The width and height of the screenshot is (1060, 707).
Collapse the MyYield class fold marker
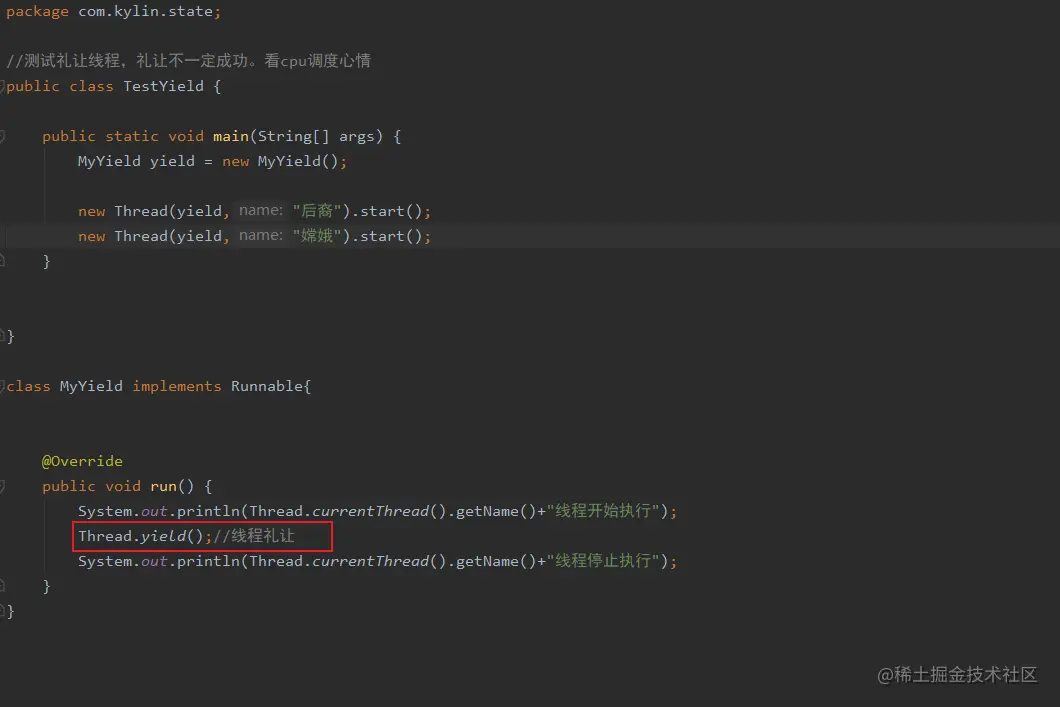2,387
